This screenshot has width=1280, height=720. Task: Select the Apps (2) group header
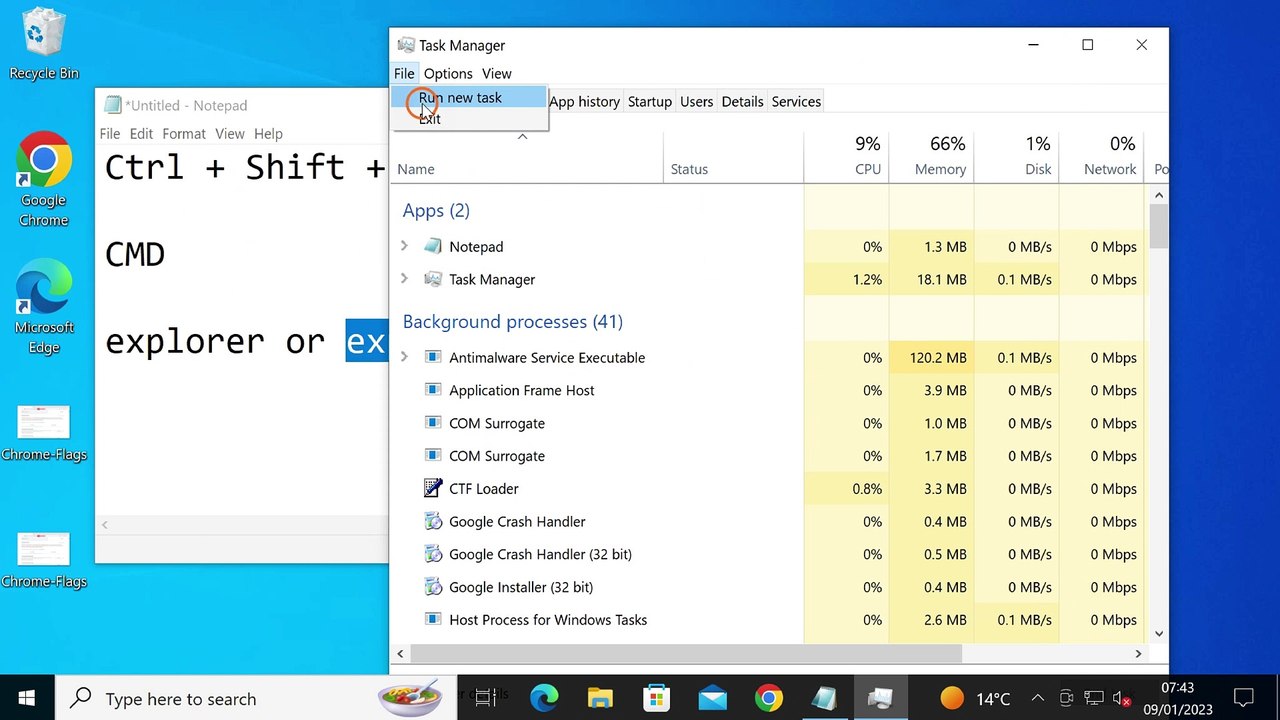[x=435, y=210]
